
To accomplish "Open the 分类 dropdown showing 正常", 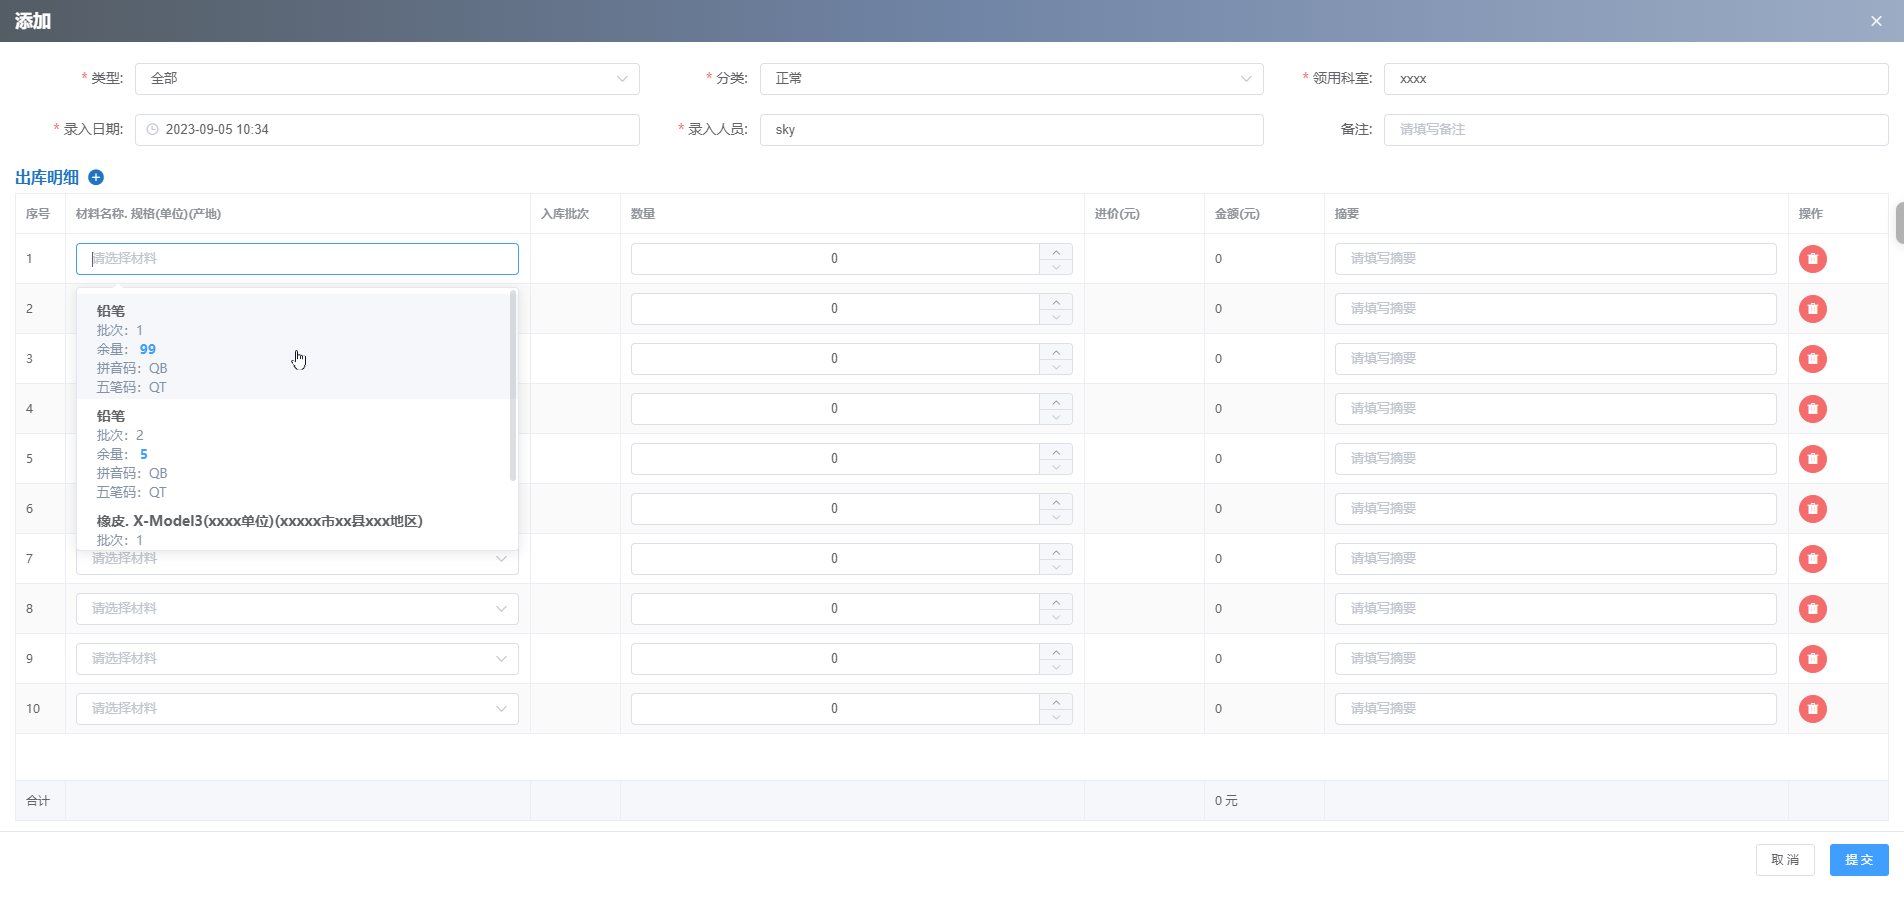I will coord(1011,79).
